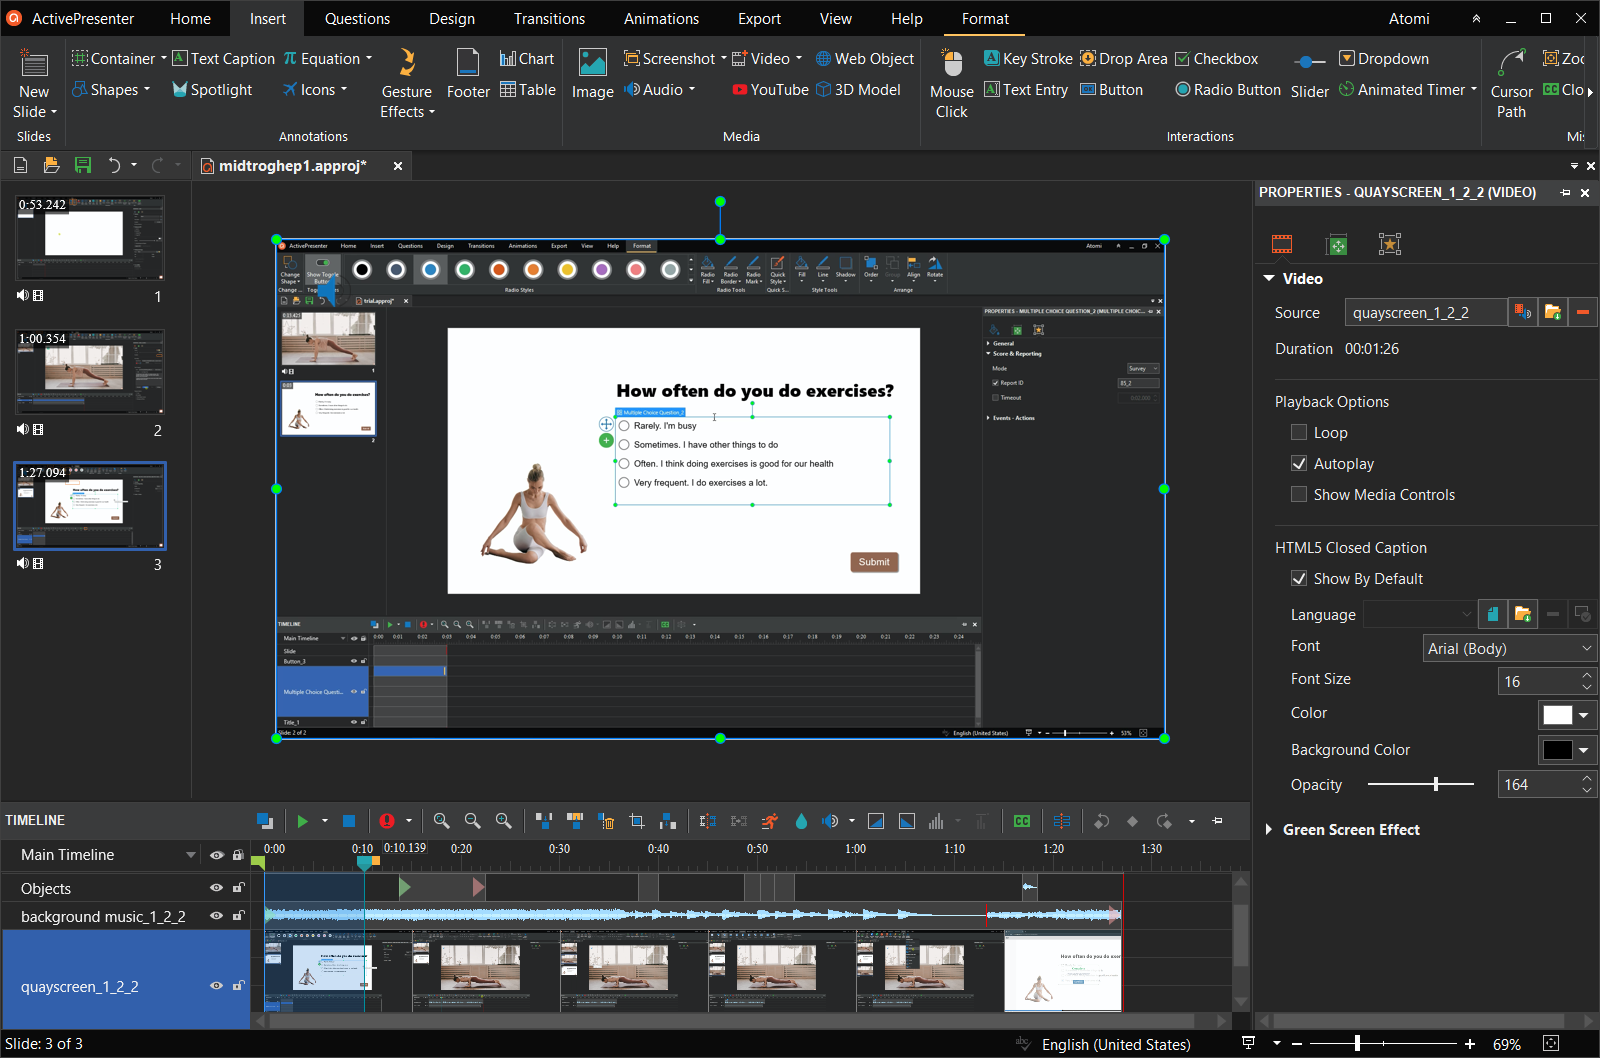Enable Loop playback for the video
The image size is (1600, 1058).
pyautogui.click(x=1298, y=432)
